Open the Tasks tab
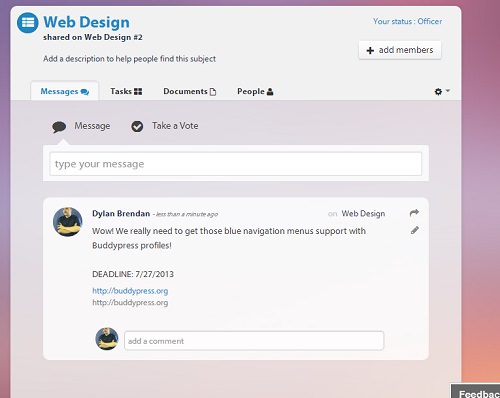 tap(126, 91)
